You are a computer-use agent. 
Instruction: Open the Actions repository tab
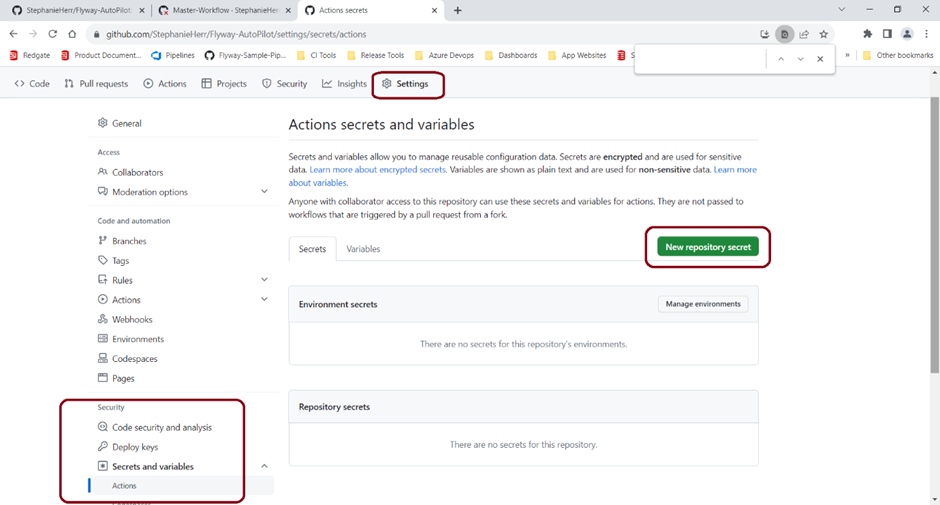(164, 84)
